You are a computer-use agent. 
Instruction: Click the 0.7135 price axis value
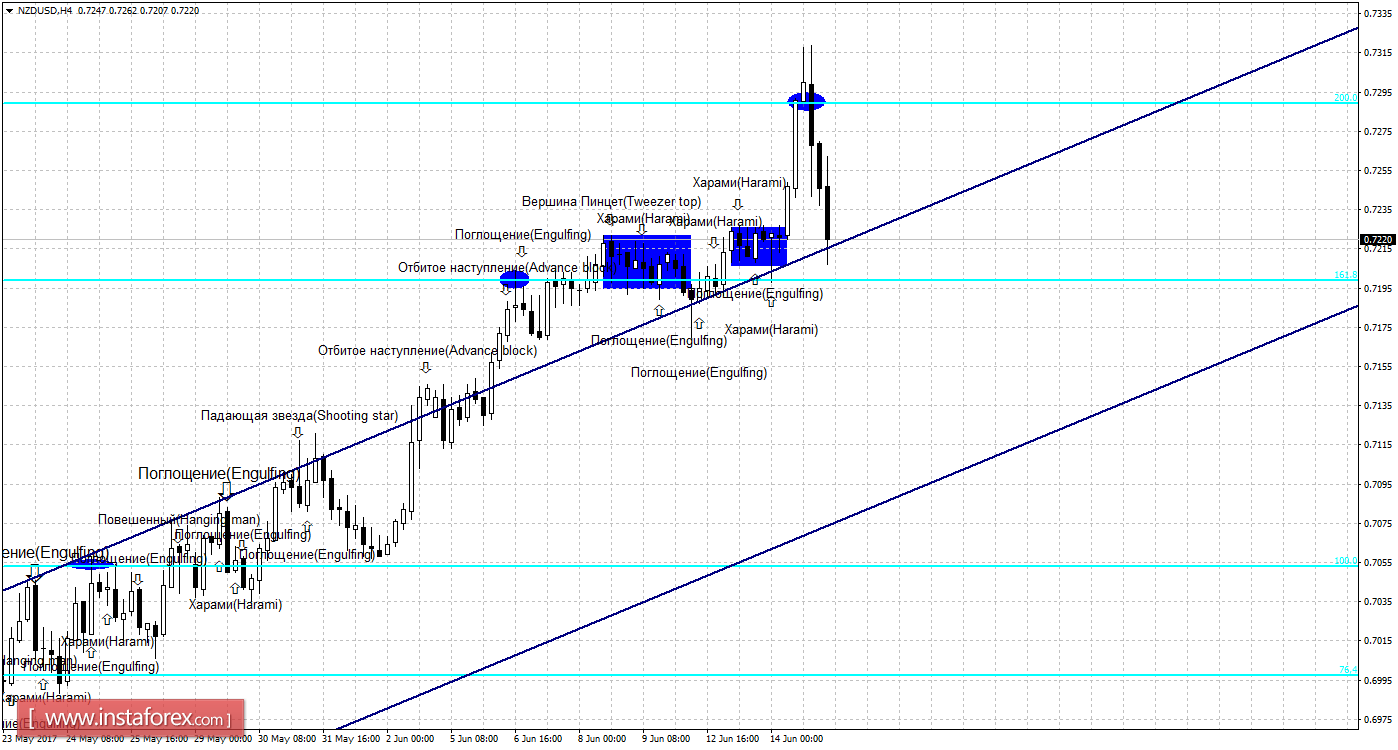pyautogui.click(x=1378, y=405)
